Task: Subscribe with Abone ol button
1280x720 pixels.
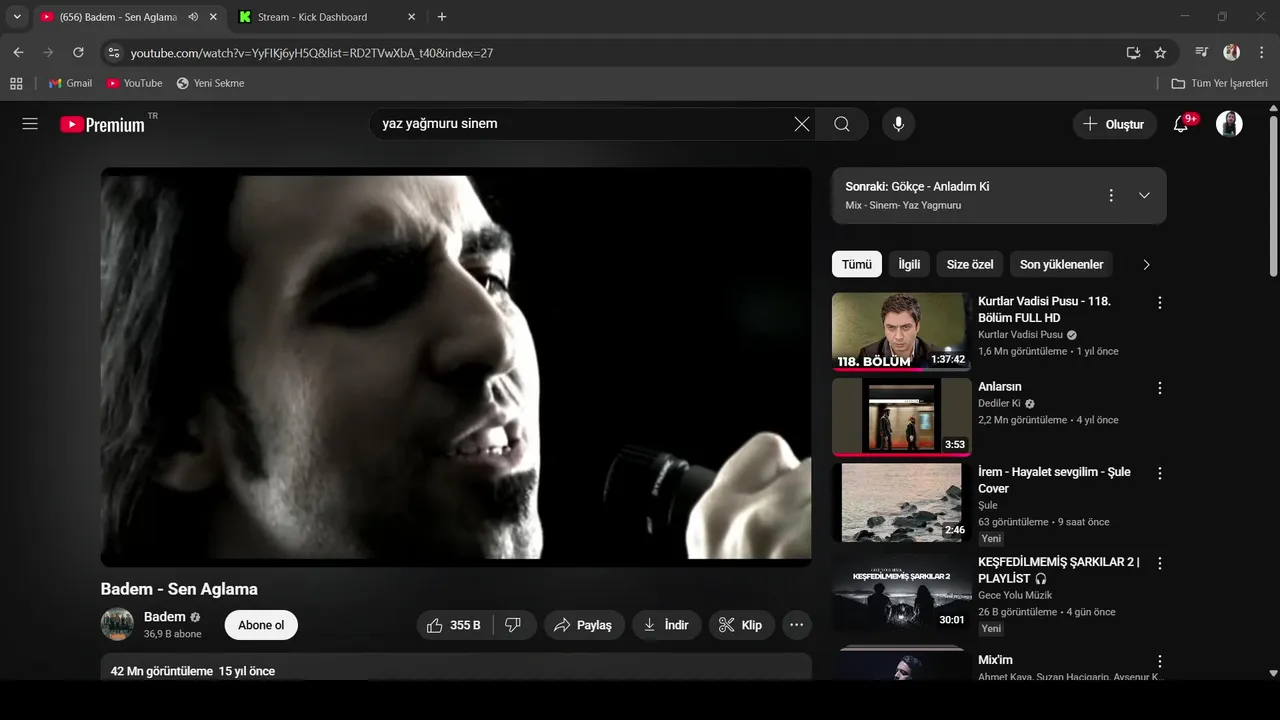Action: point(261,625)
